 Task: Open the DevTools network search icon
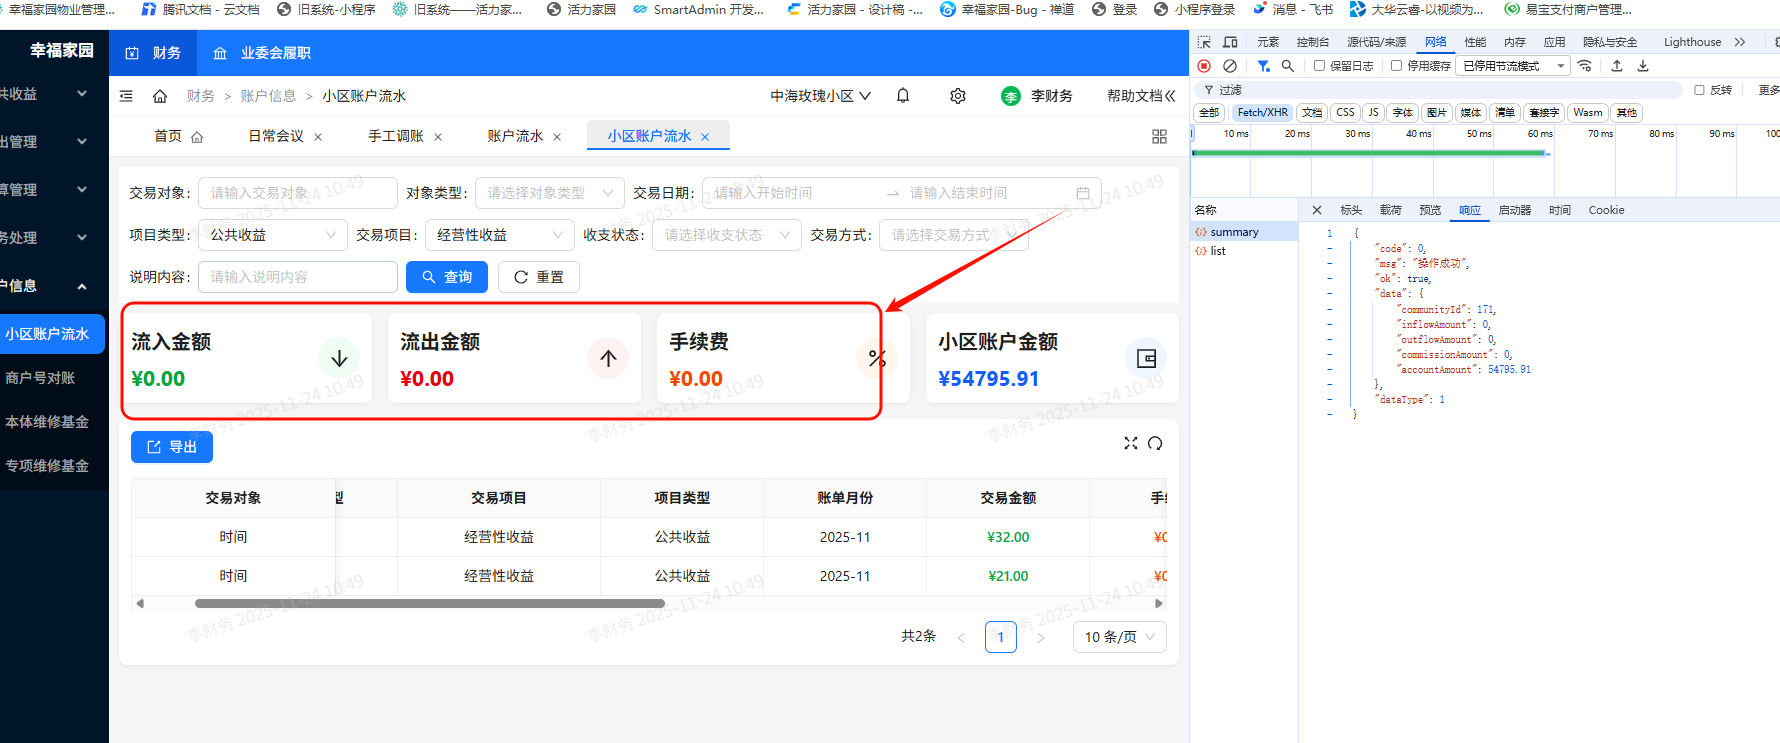[1288, 66]
